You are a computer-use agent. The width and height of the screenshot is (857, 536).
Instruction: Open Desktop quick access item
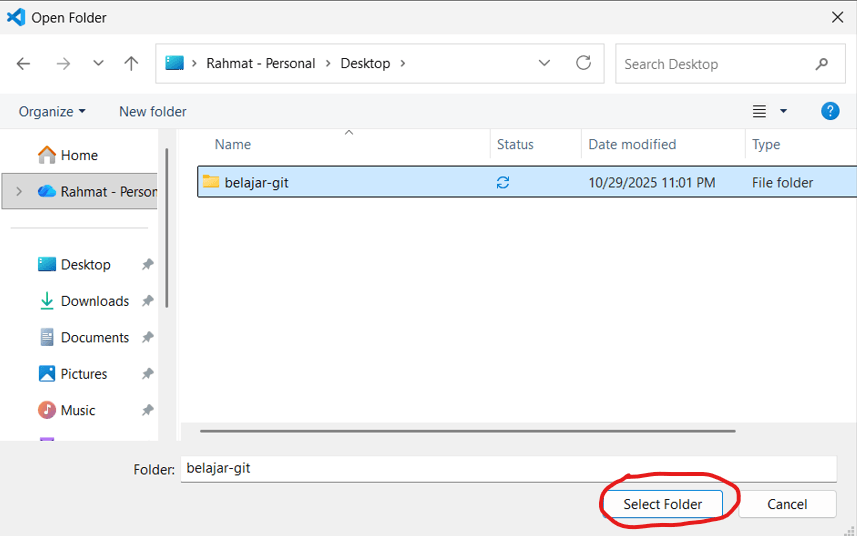coord(85,264)
